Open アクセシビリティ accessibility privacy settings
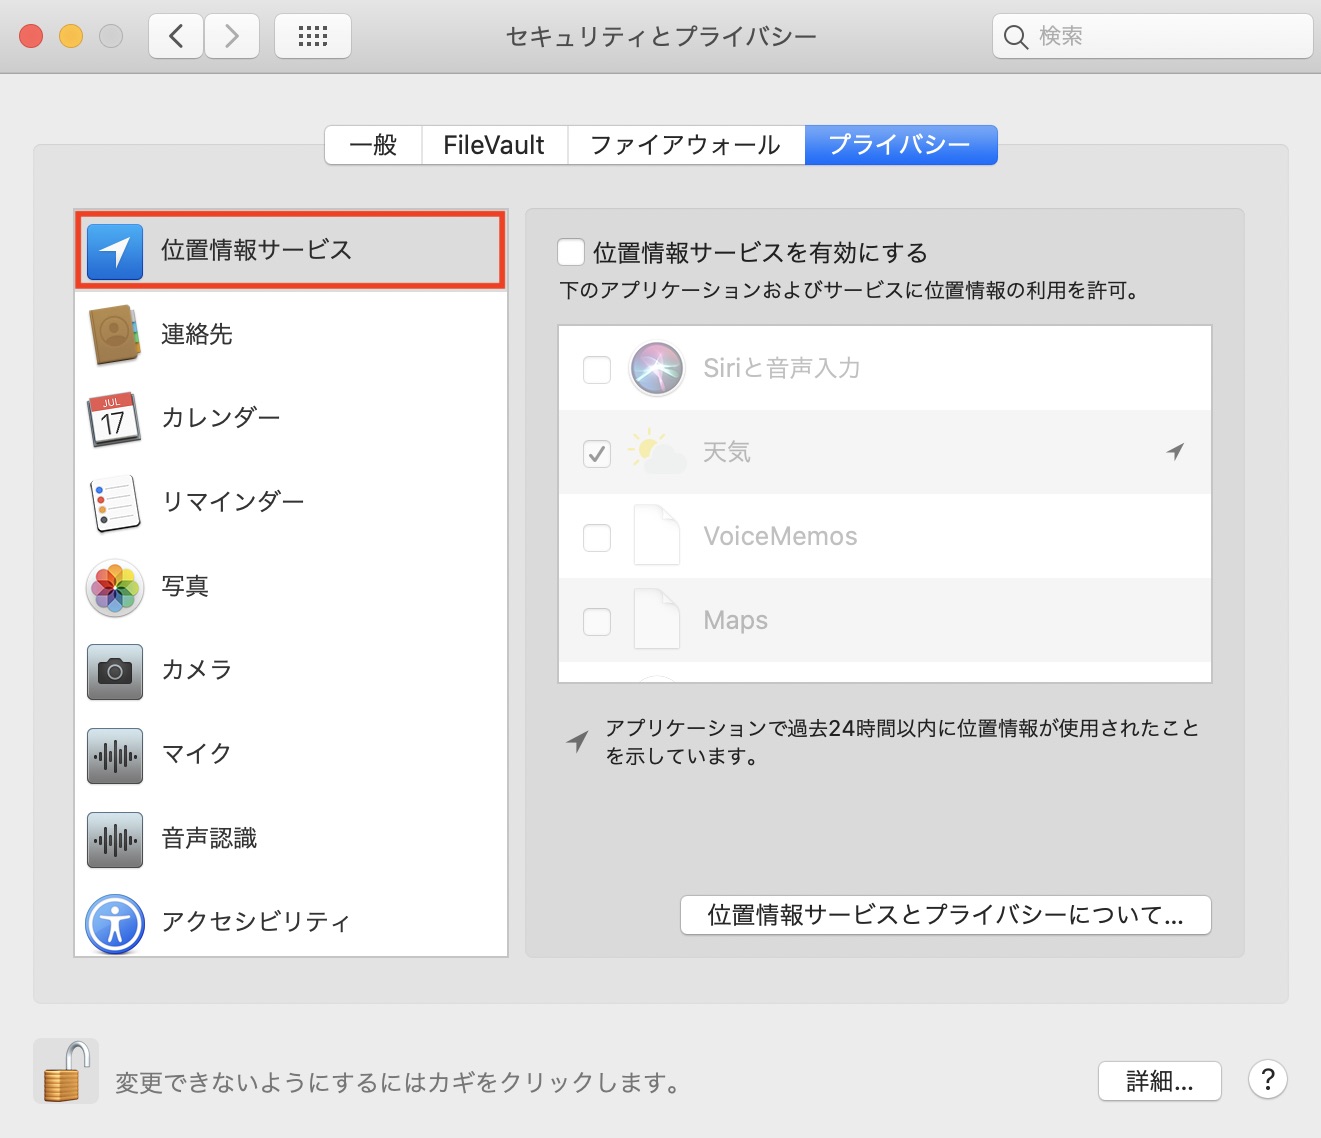The width and height of the screenshot is (1321, 1138). coord(255,921)
